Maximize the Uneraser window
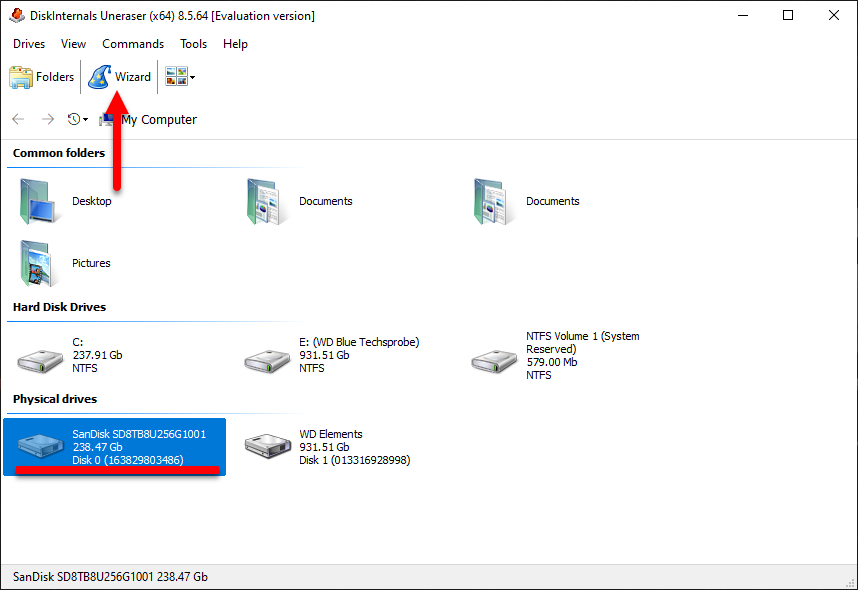 (788, 15)
